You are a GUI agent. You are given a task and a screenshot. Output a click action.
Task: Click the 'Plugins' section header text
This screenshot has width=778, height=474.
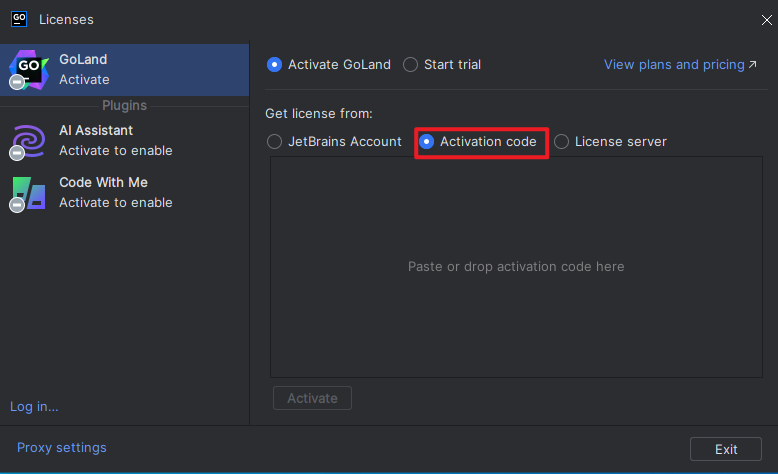[125, 106]
